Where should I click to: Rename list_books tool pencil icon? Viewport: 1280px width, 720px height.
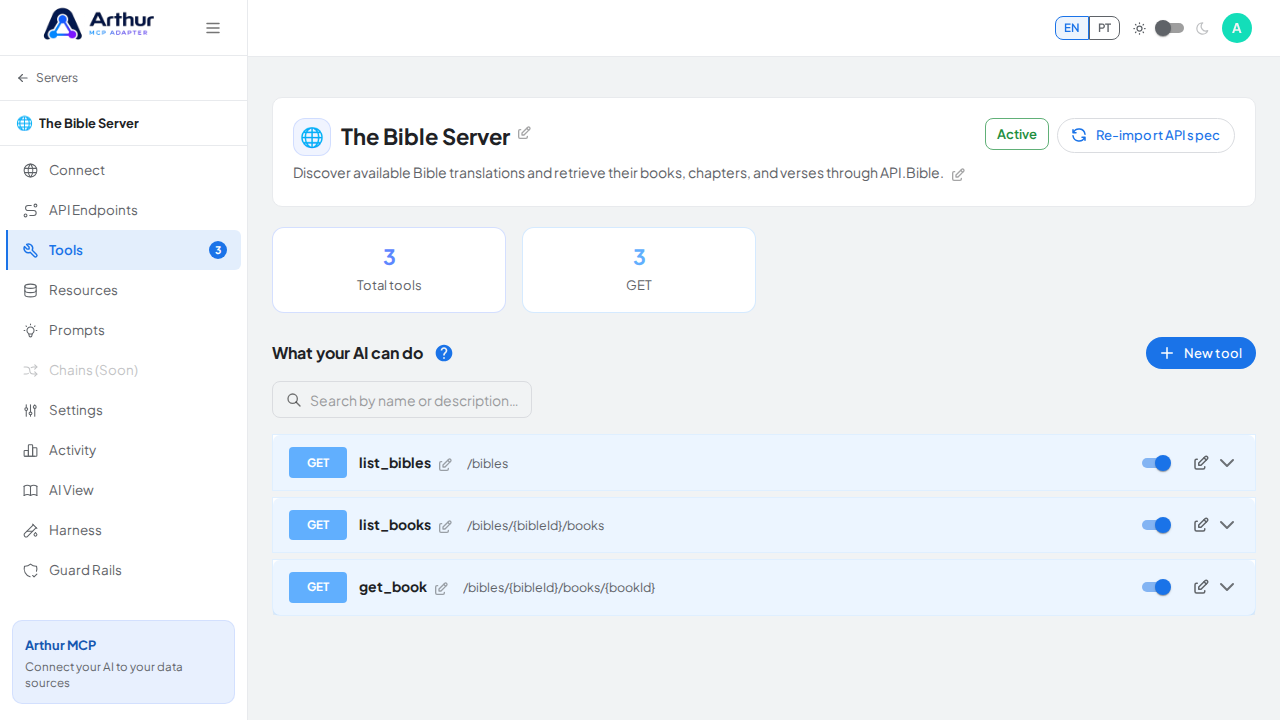[x=445, y=526]
